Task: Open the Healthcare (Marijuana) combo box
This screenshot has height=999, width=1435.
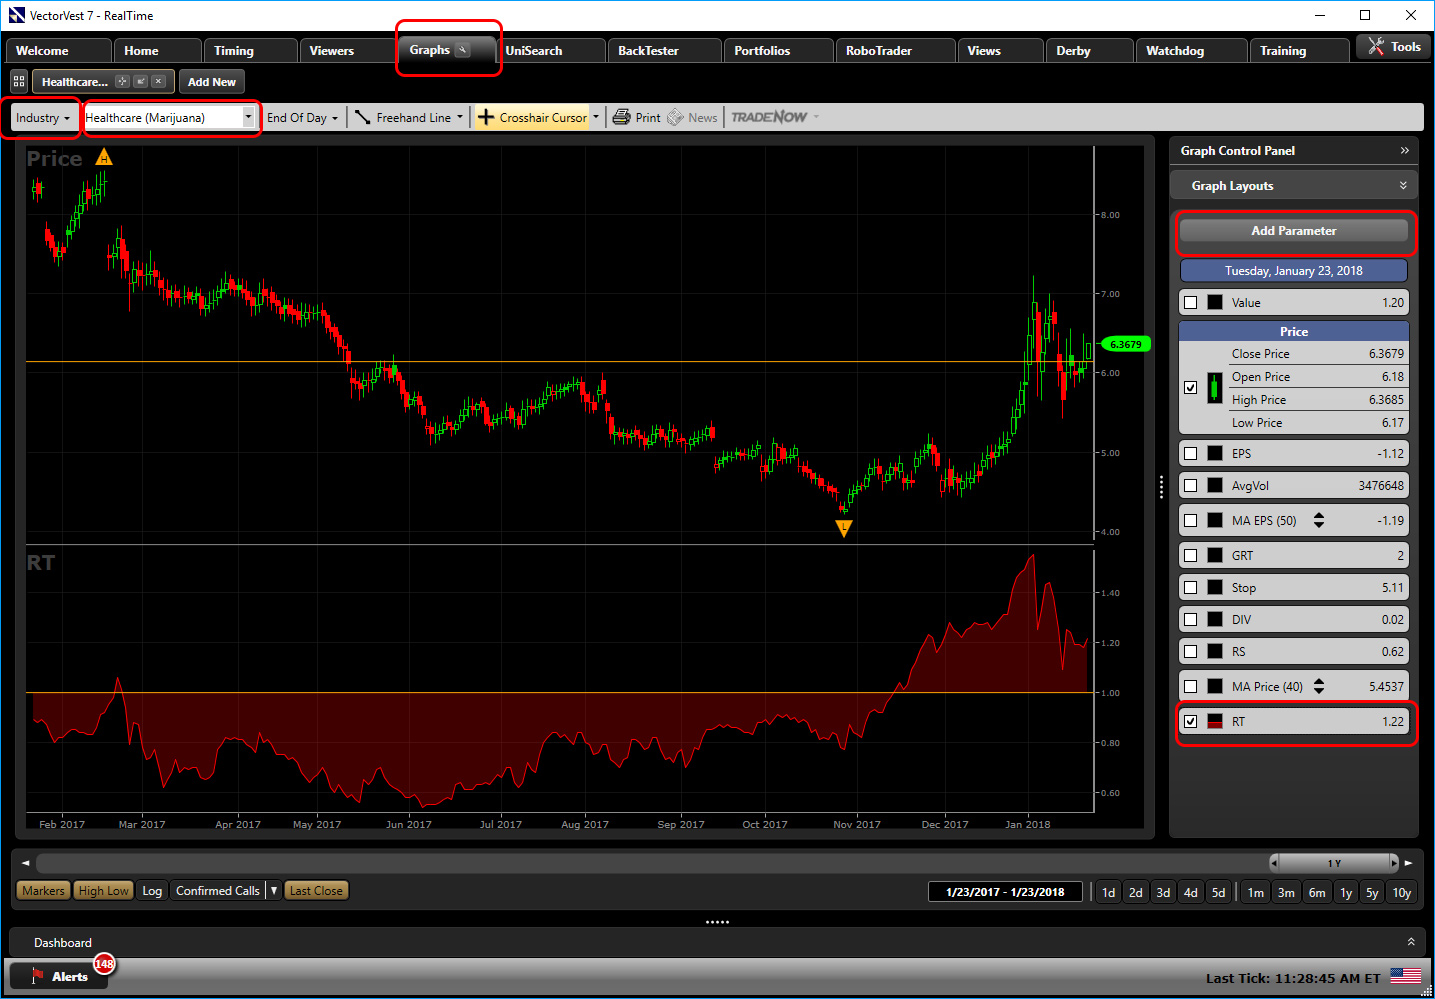Action: (x=248, y=117)
